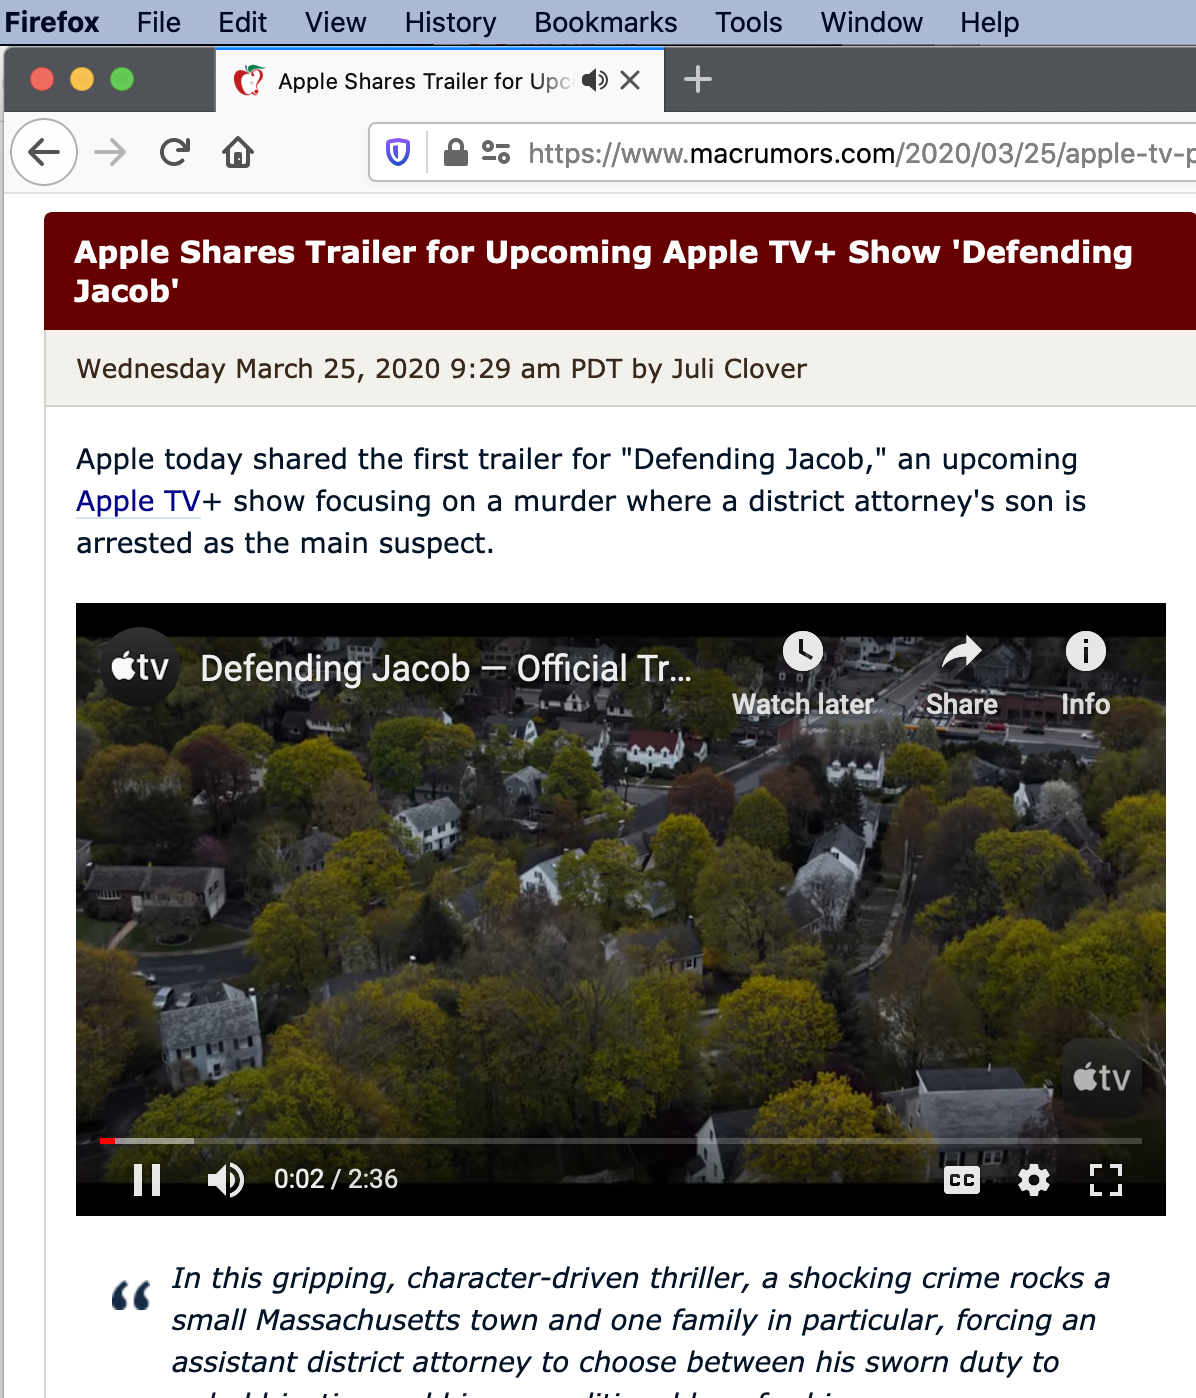Open the History menu

coord(451,22)
